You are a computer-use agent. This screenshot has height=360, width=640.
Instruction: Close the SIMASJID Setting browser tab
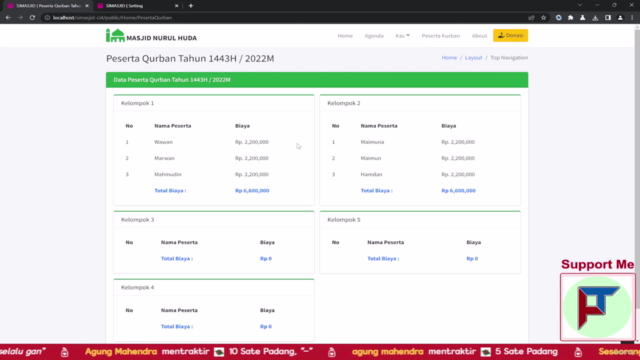pos(176,6)
